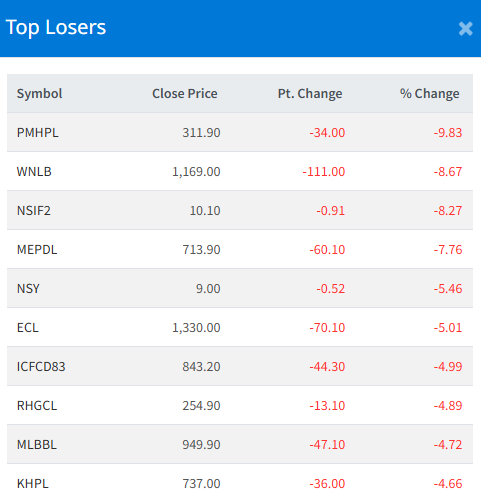This screenshot has width=481, height=498.
Task: Select the NSY symbol
Action: tap(28, 289)
